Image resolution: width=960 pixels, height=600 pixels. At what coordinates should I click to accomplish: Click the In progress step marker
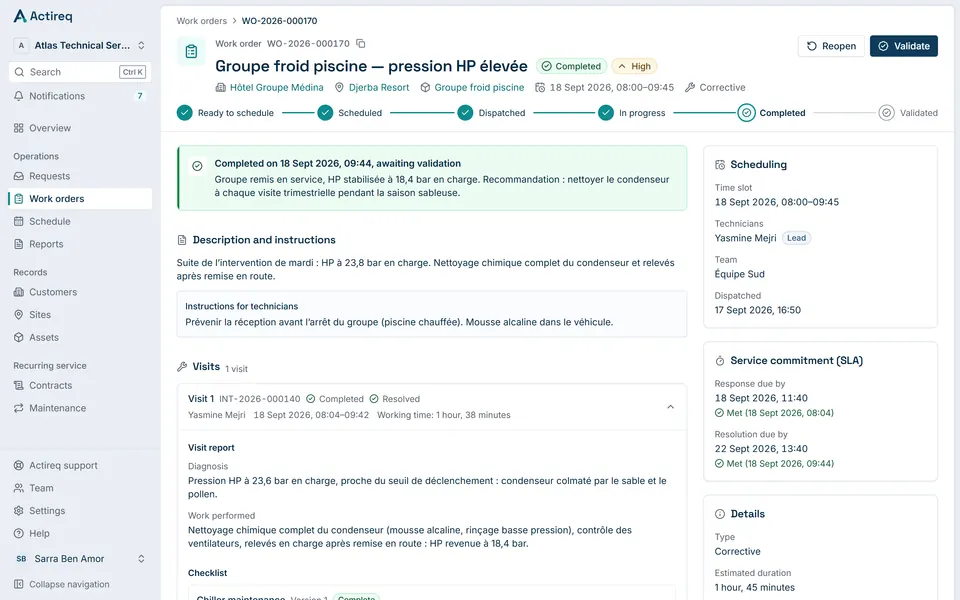click(x=606, y=113)
